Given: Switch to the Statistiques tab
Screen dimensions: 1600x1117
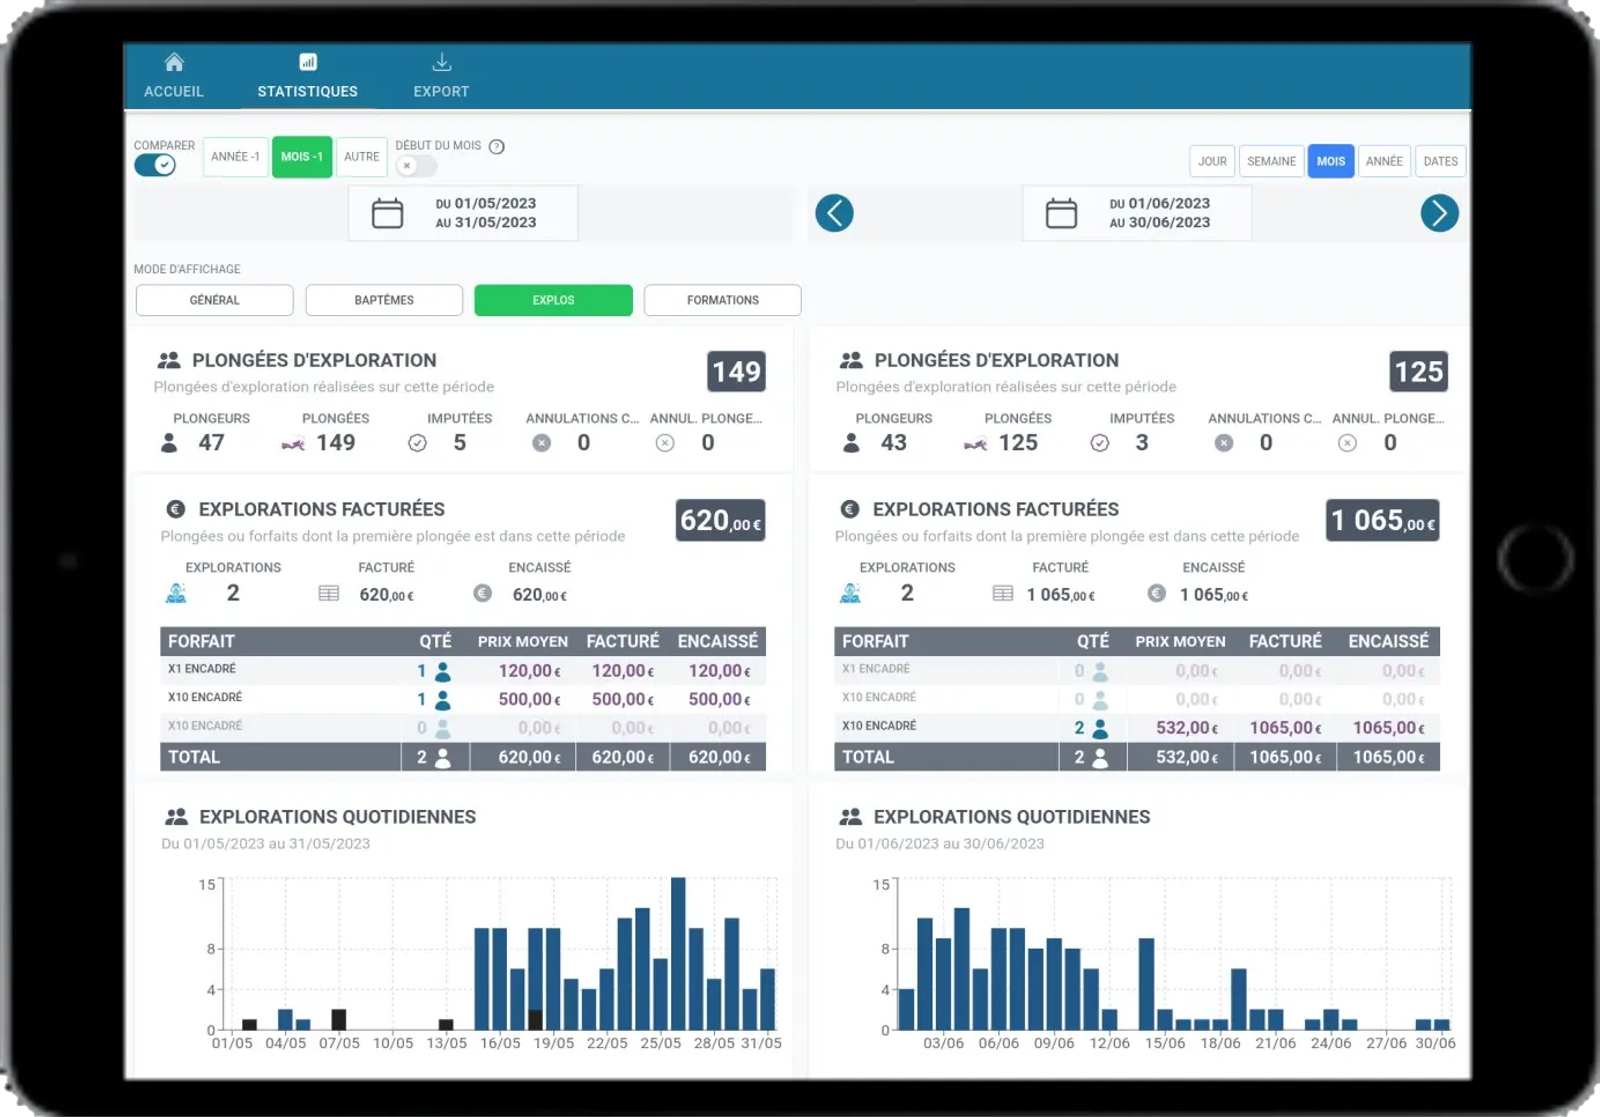Looking at the screenshot, I should (x=307, y=76).
